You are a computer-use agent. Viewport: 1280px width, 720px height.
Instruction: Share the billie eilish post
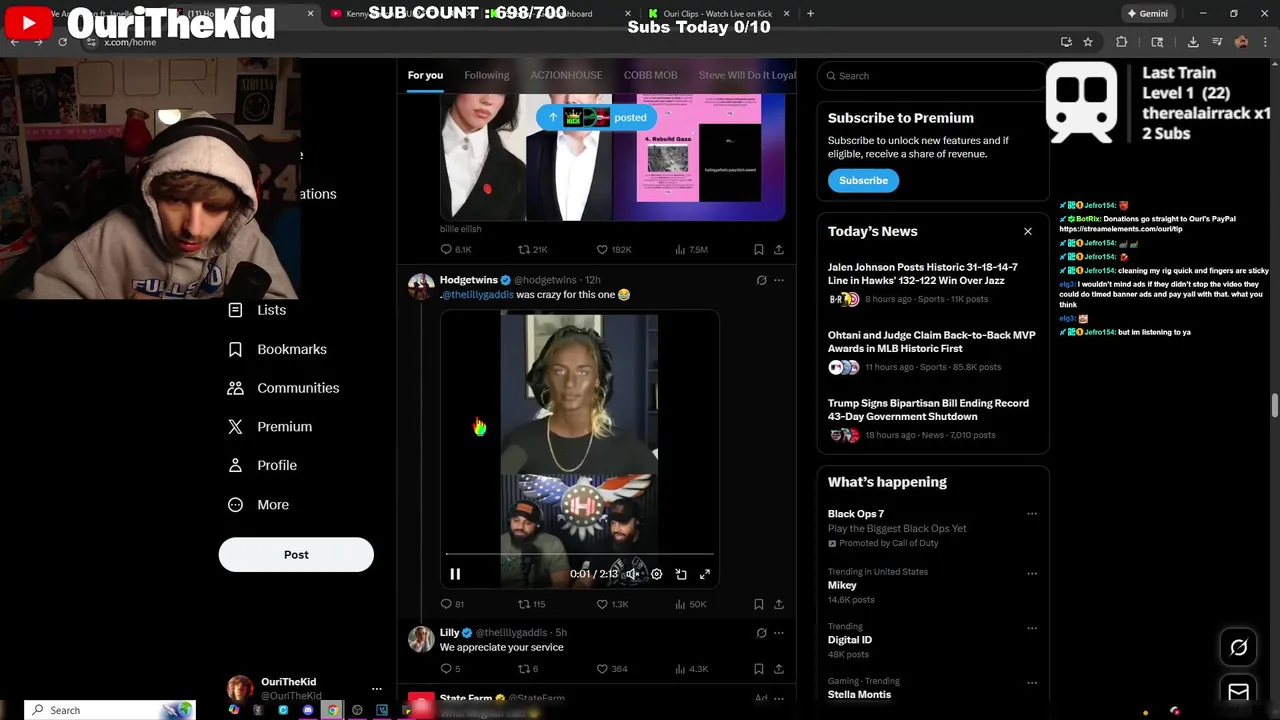(x=779, y=250)
